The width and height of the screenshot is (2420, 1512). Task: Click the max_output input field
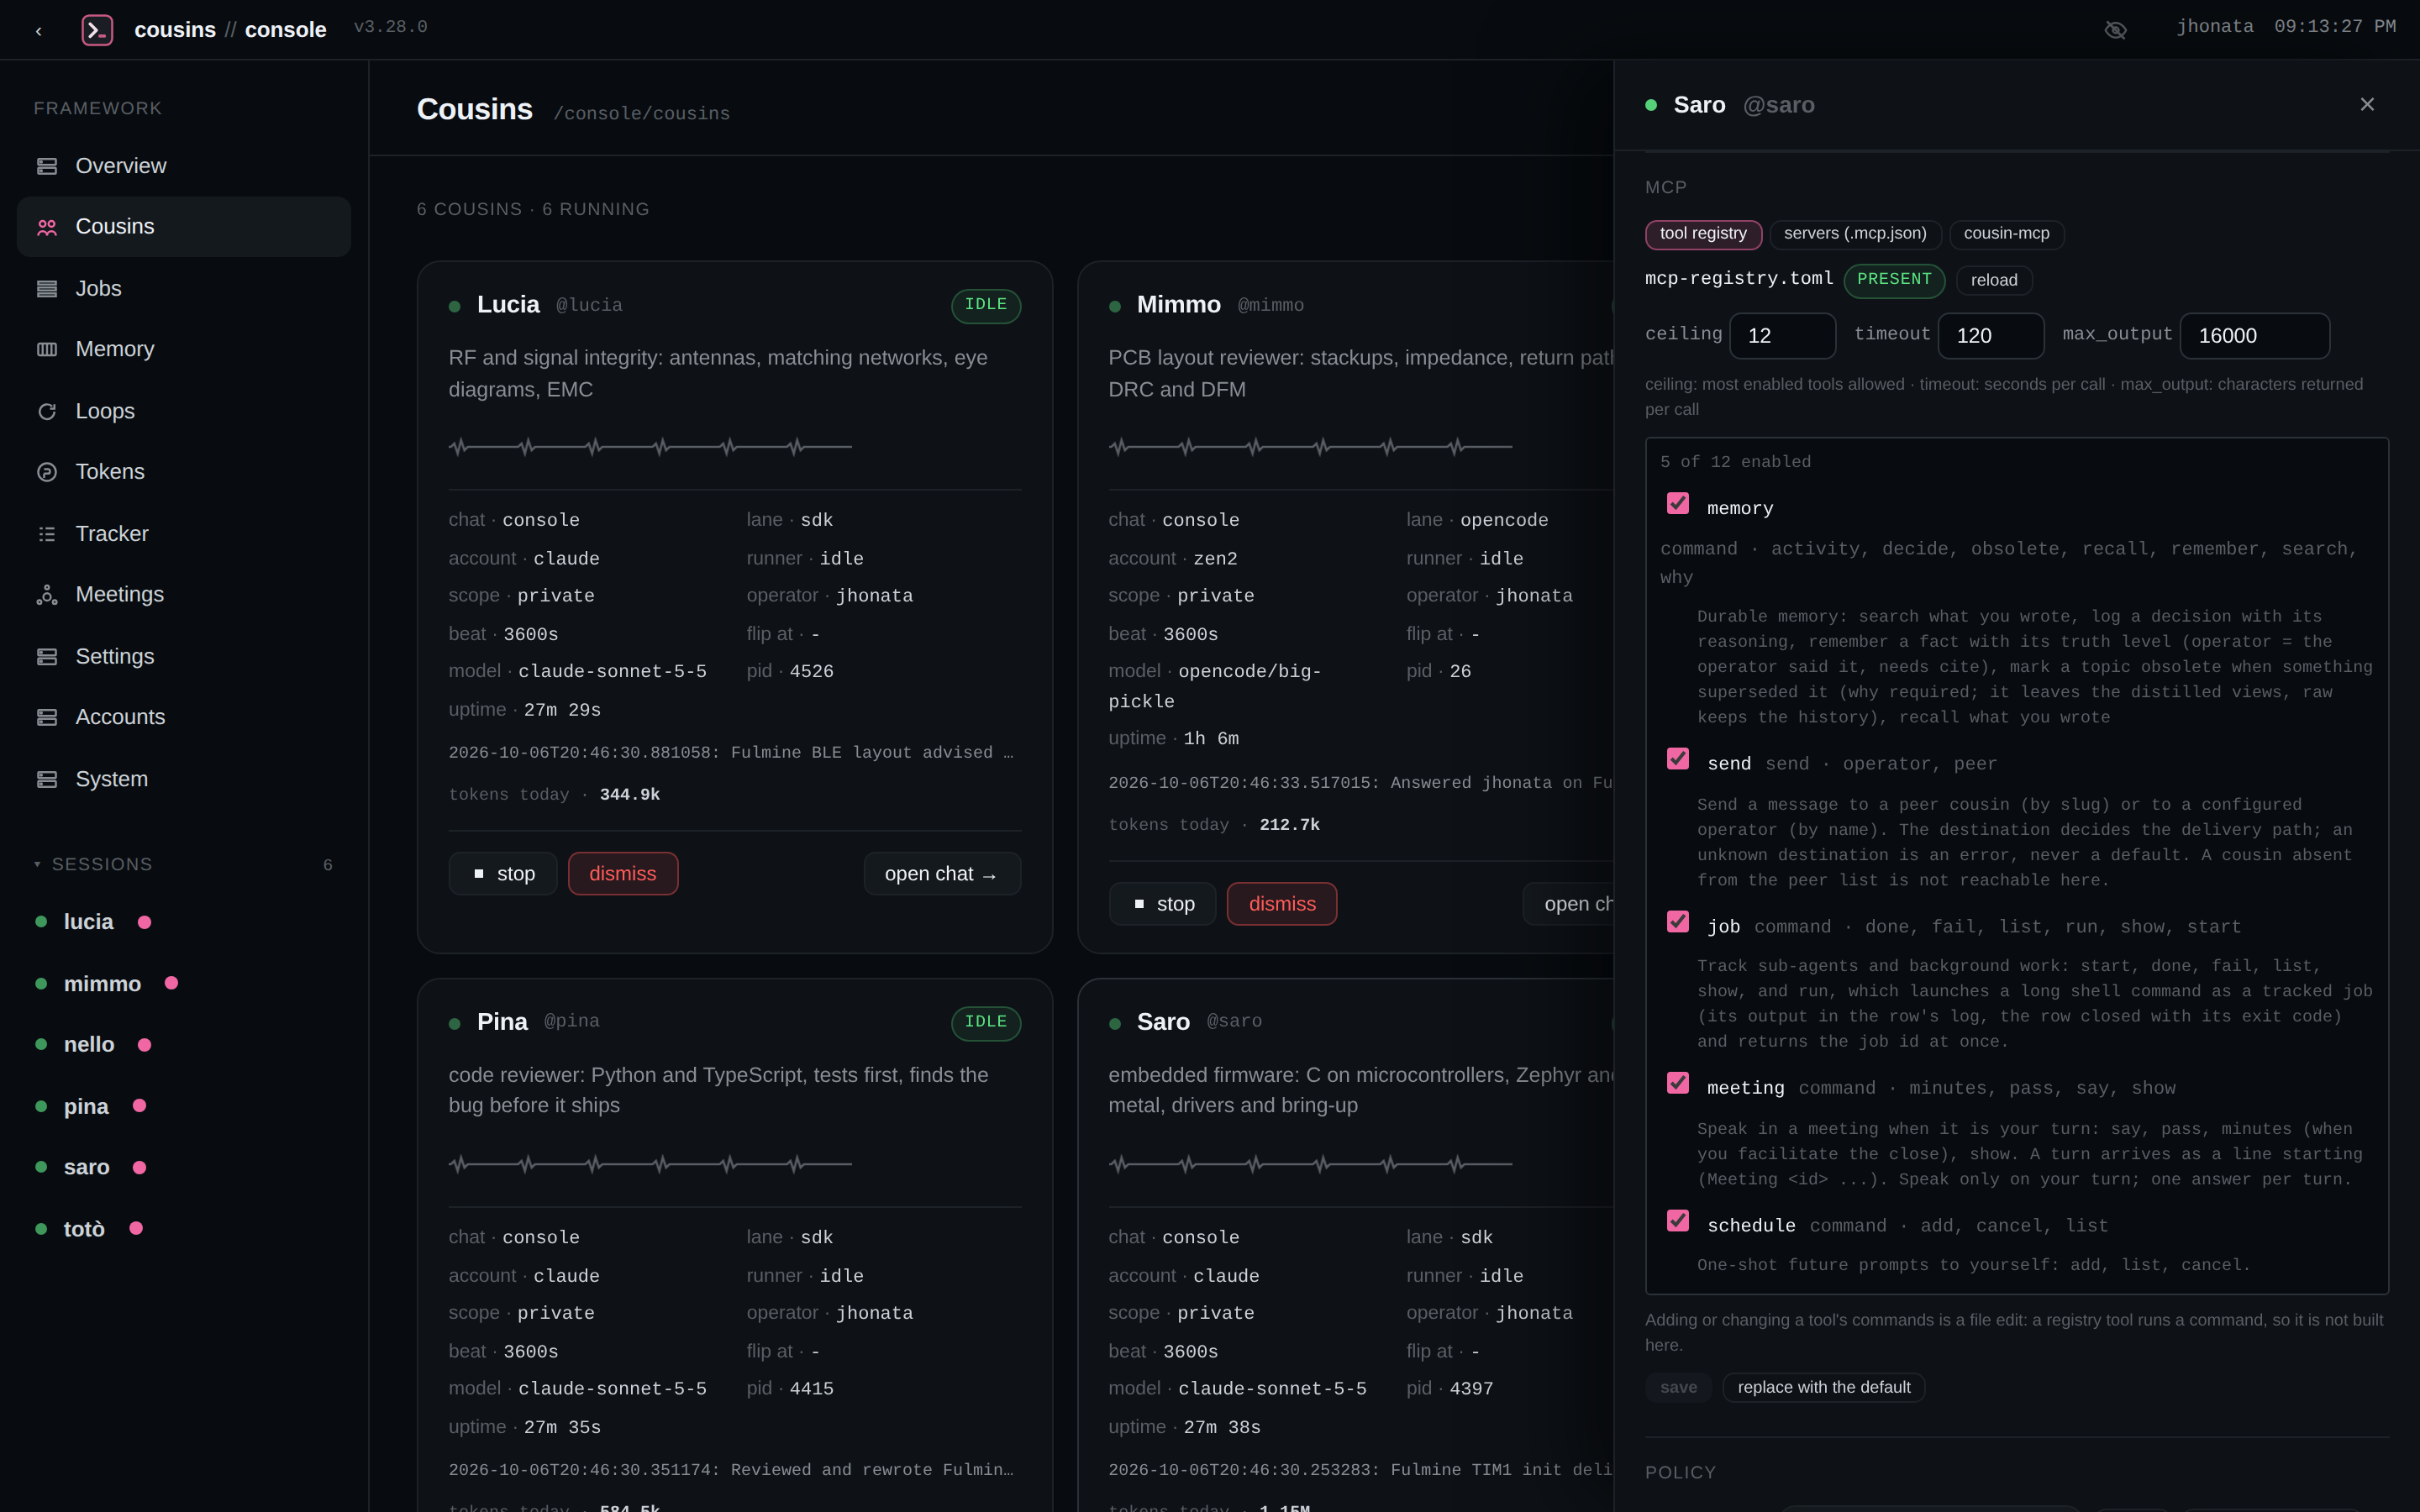click(2255, 336)
